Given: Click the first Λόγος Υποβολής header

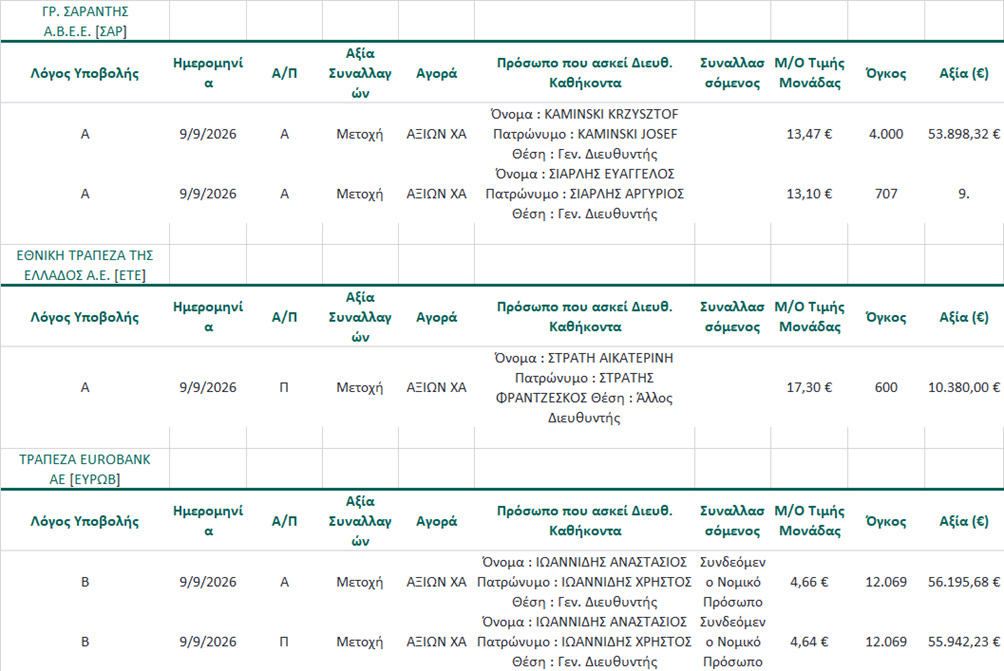Looking at the screenshot, I should [85, 73].
